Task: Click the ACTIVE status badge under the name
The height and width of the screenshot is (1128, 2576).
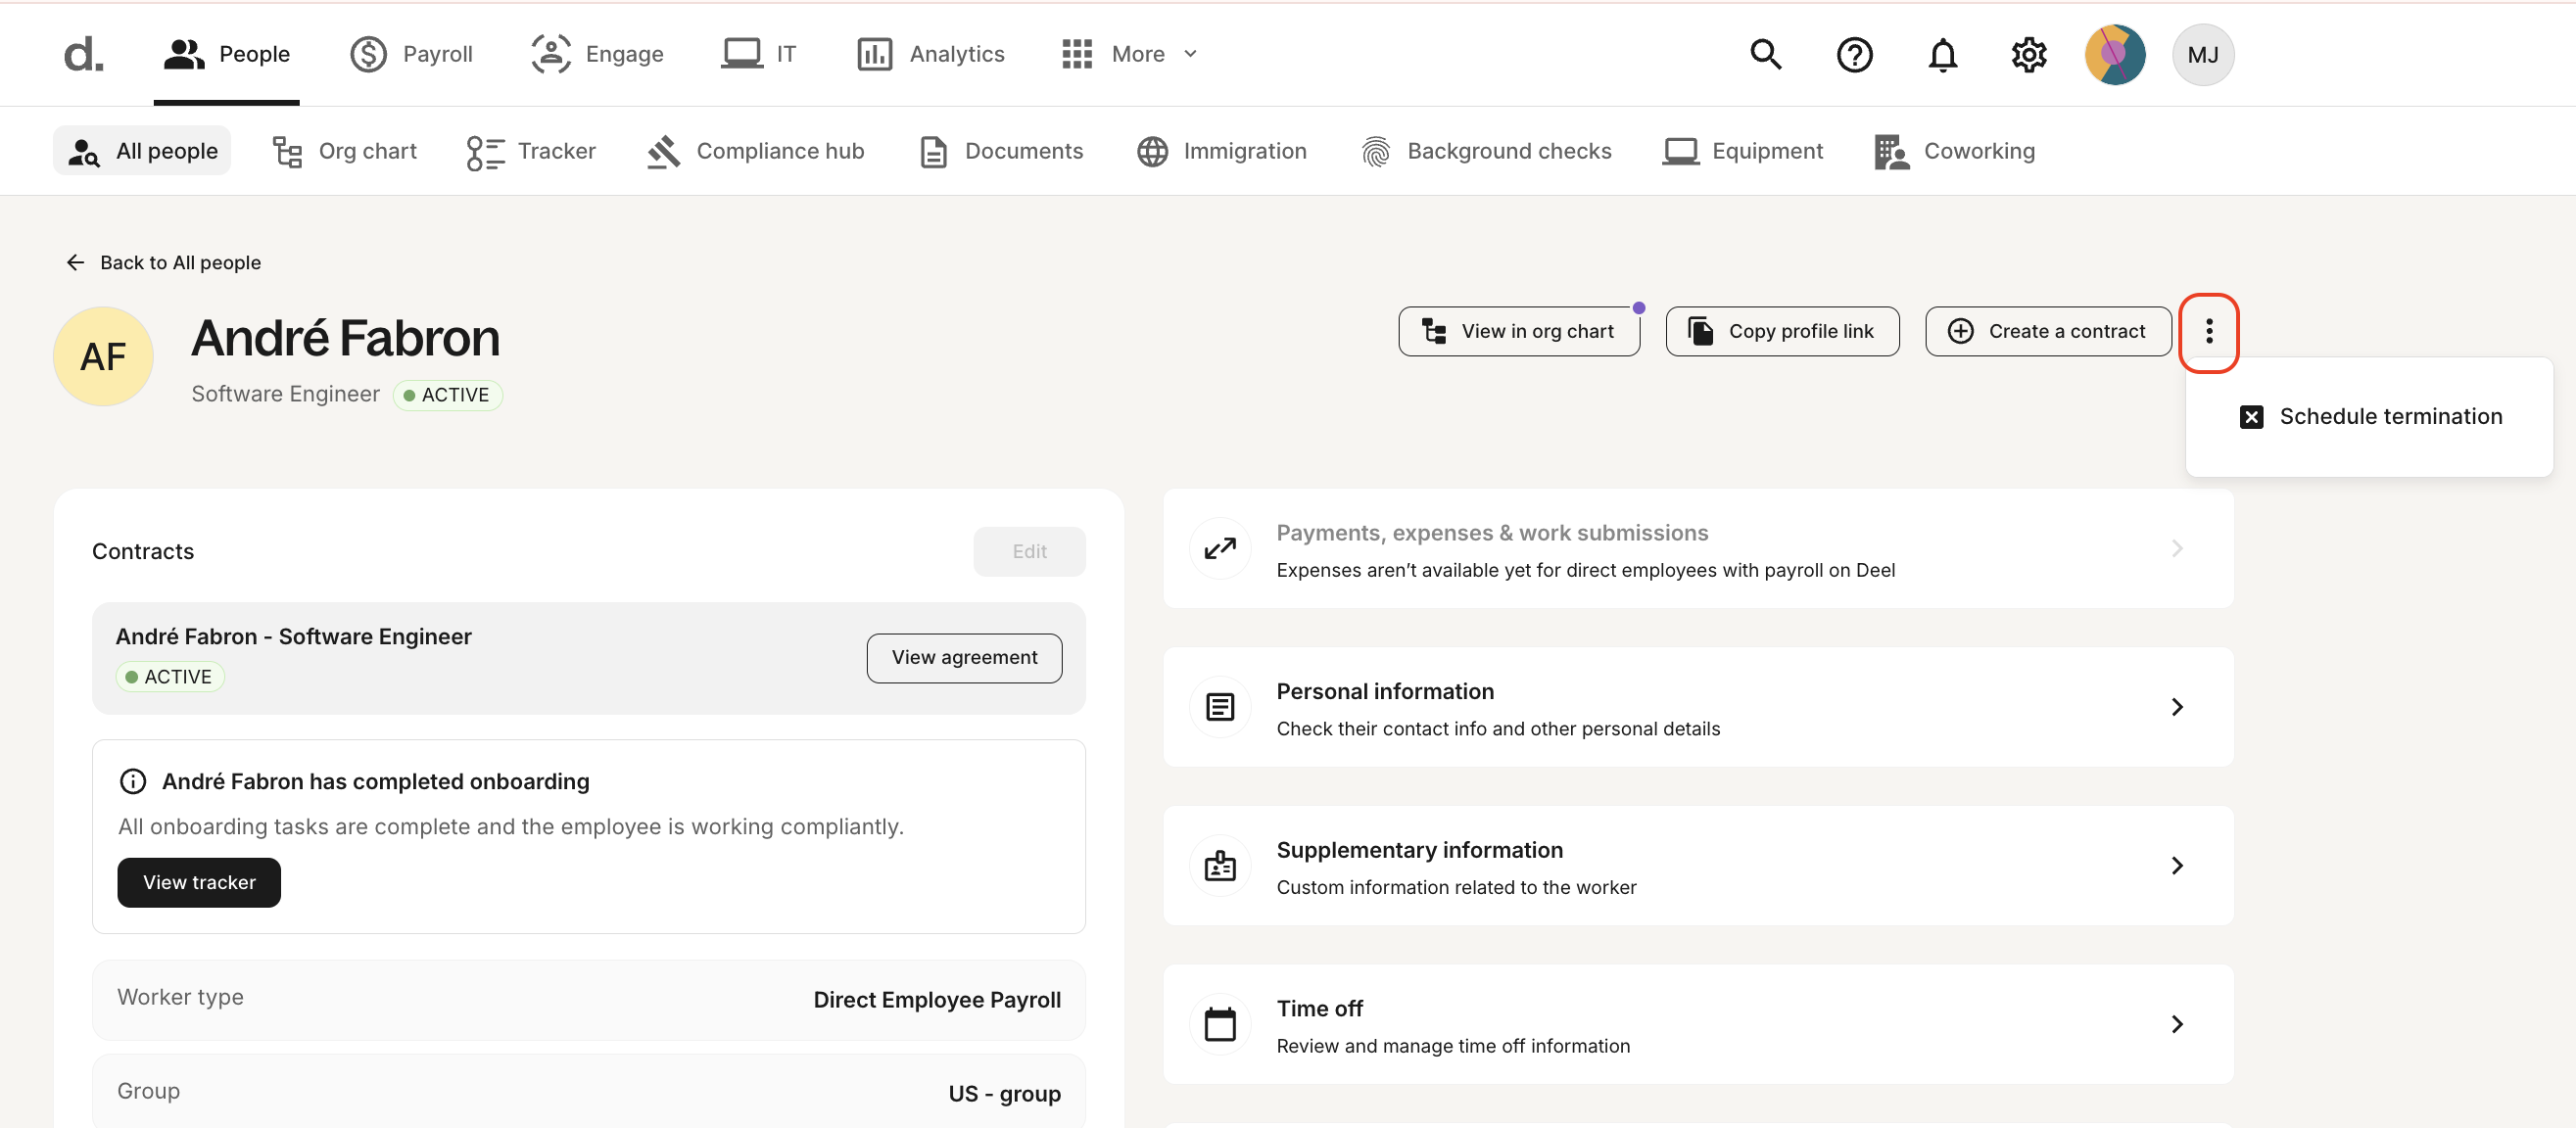Action: [447, 395]
